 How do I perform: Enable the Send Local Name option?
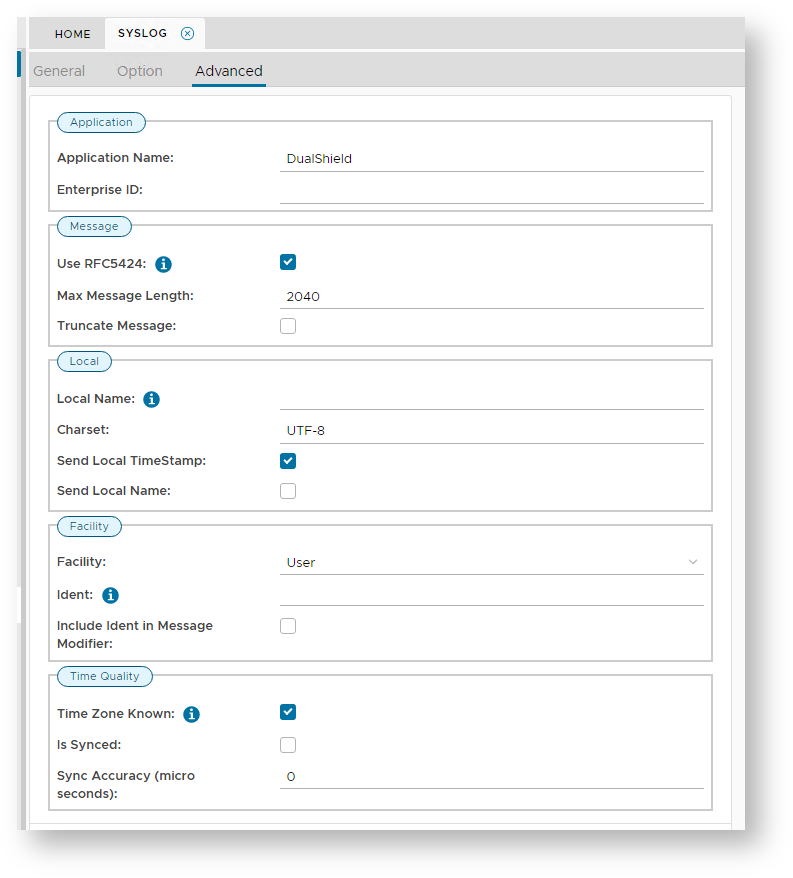(288, 490)
